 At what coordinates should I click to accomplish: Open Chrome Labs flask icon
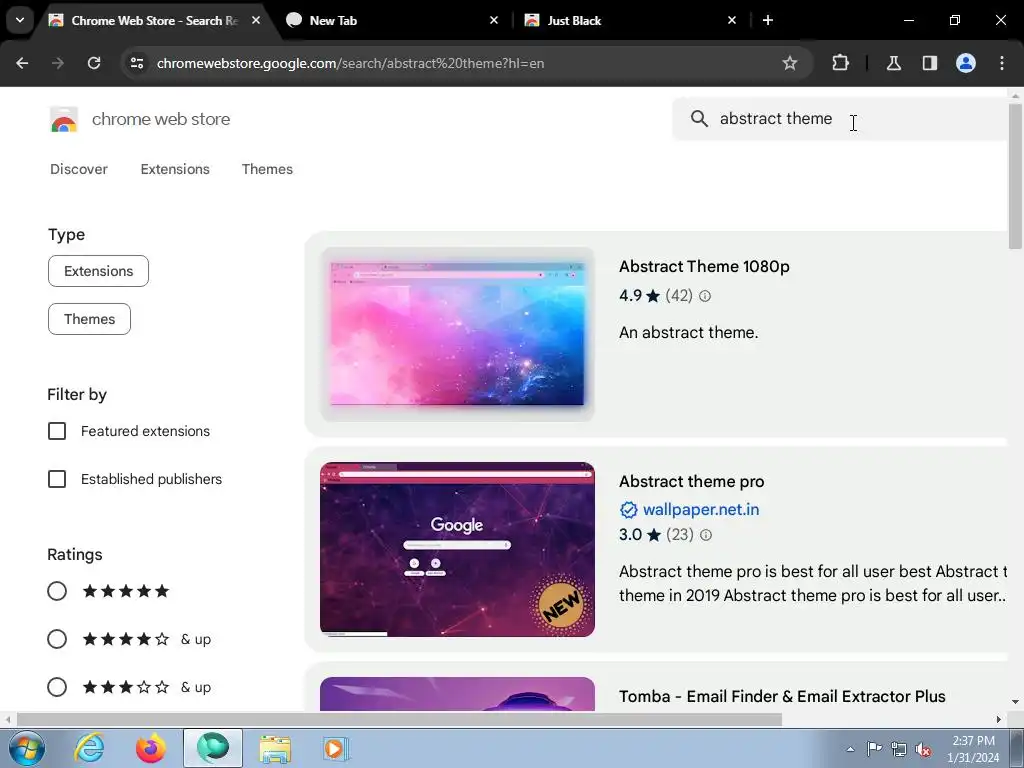(893, 63)
